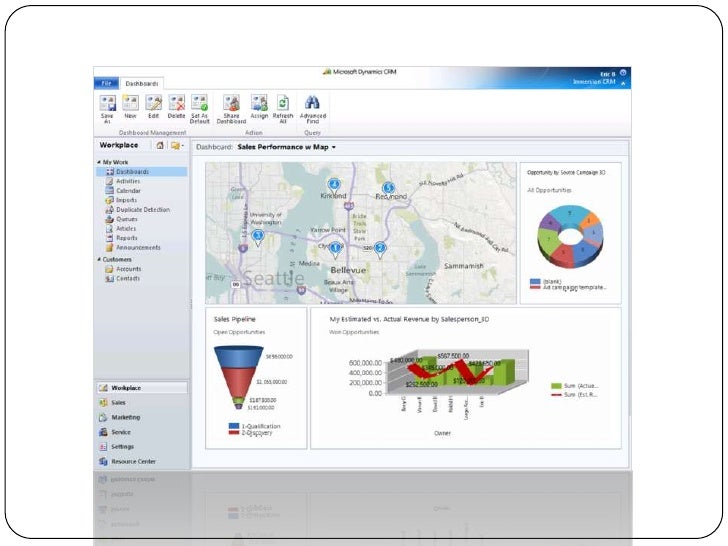Click the map pin near Kirkland

coord(333,186)
